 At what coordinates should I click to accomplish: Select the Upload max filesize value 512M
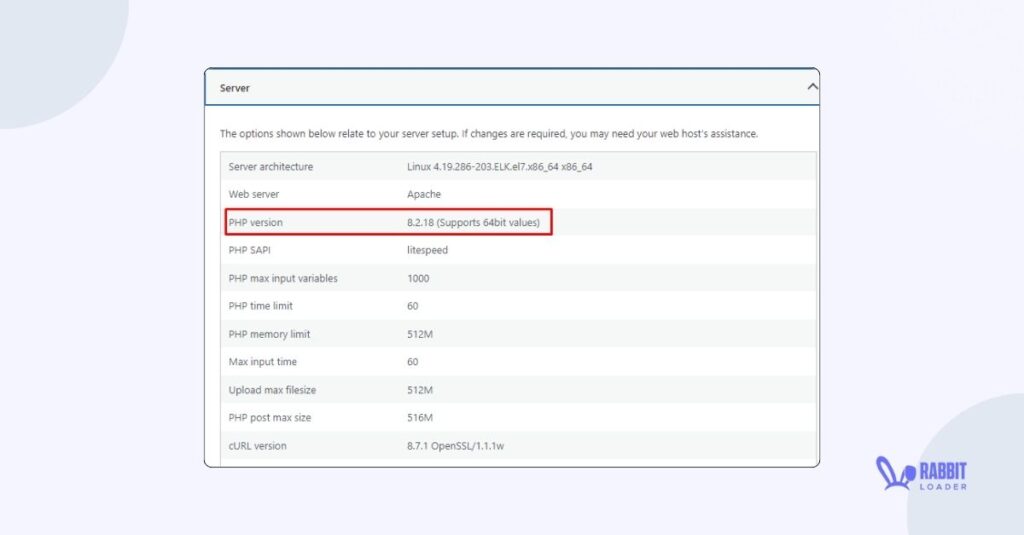[420, 390]
